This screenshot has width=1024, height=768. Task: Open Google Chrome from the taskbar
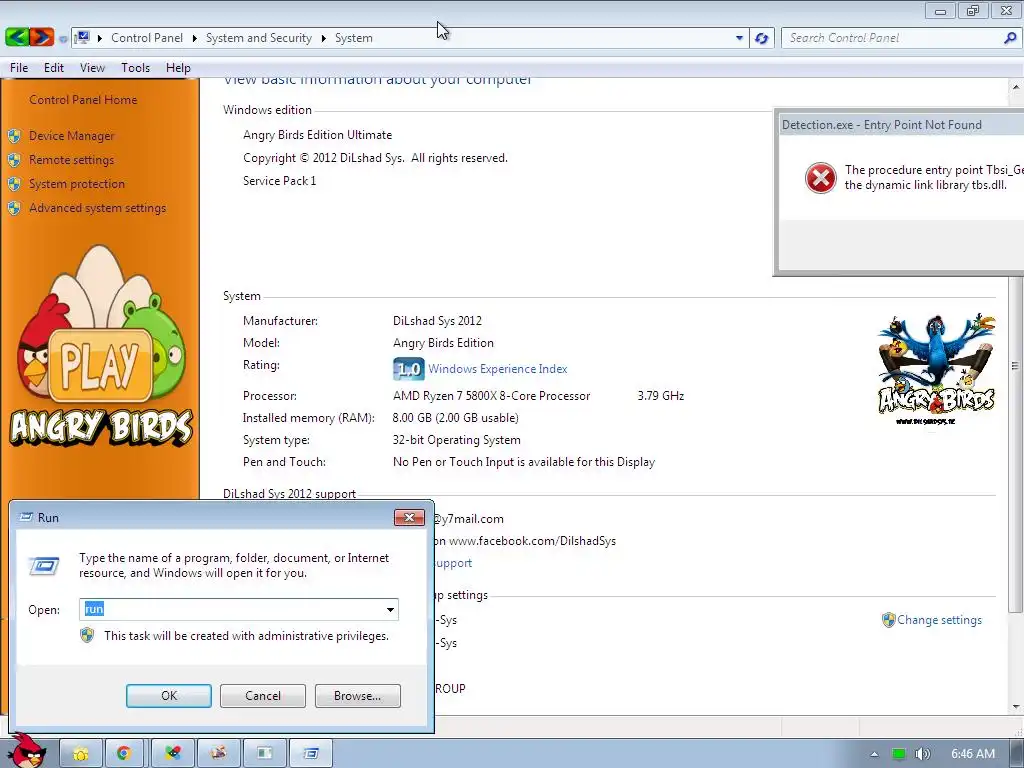tap(124, 754)
